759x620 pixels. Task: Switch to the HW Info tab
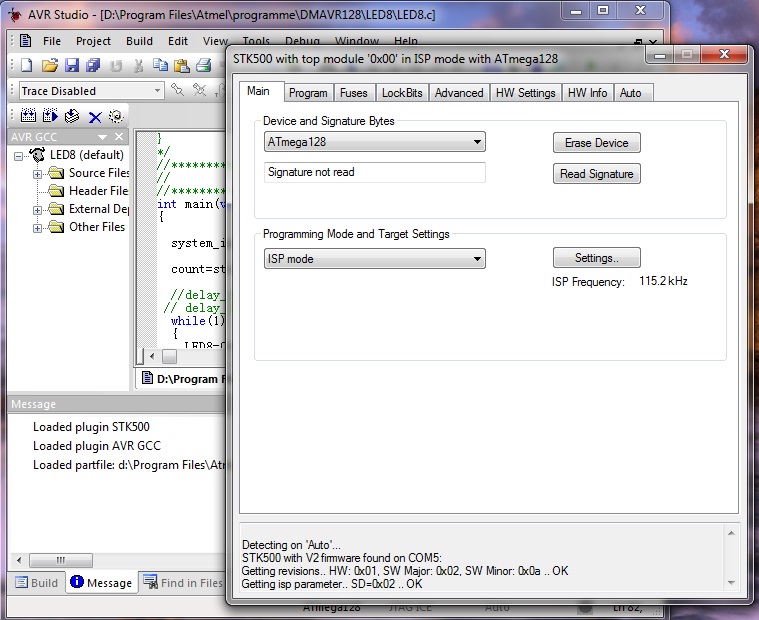pos(588,93)
